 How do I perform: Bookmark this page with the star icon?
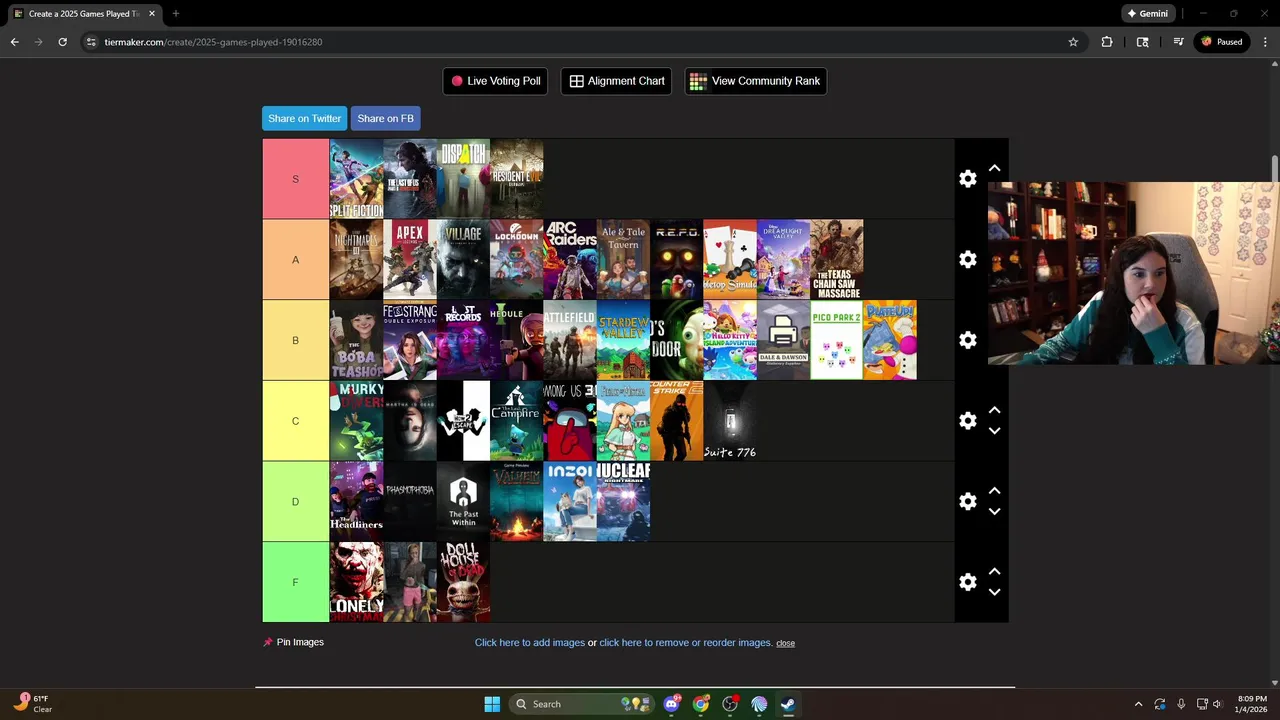[1073, 42]
